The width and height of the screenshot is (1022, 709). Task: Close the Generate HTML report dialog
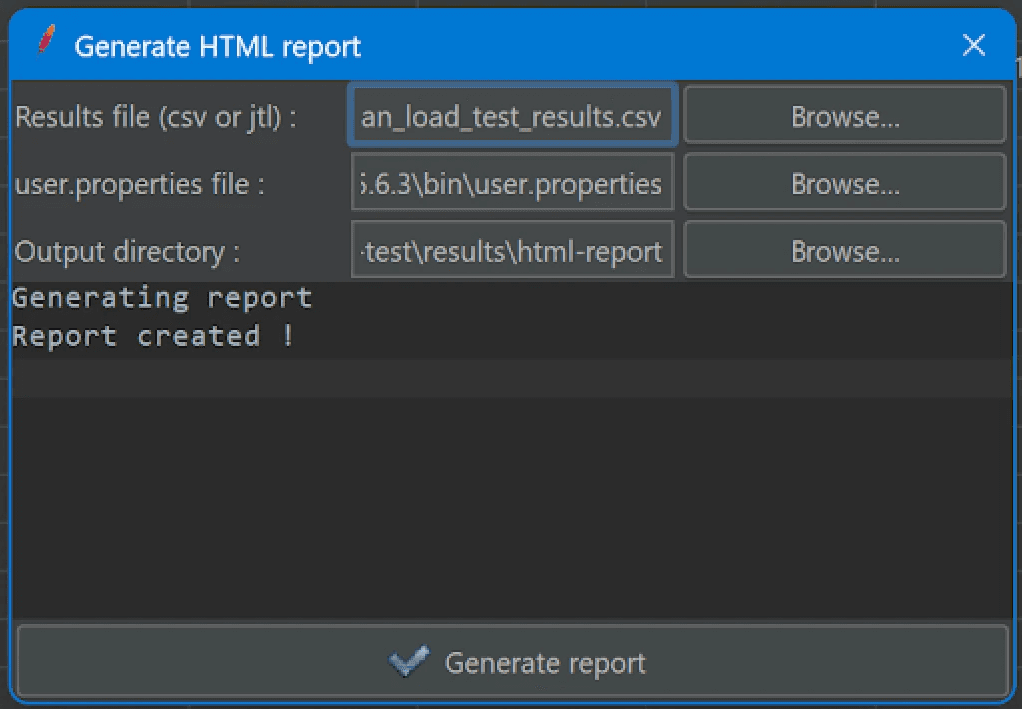(974, 45)
